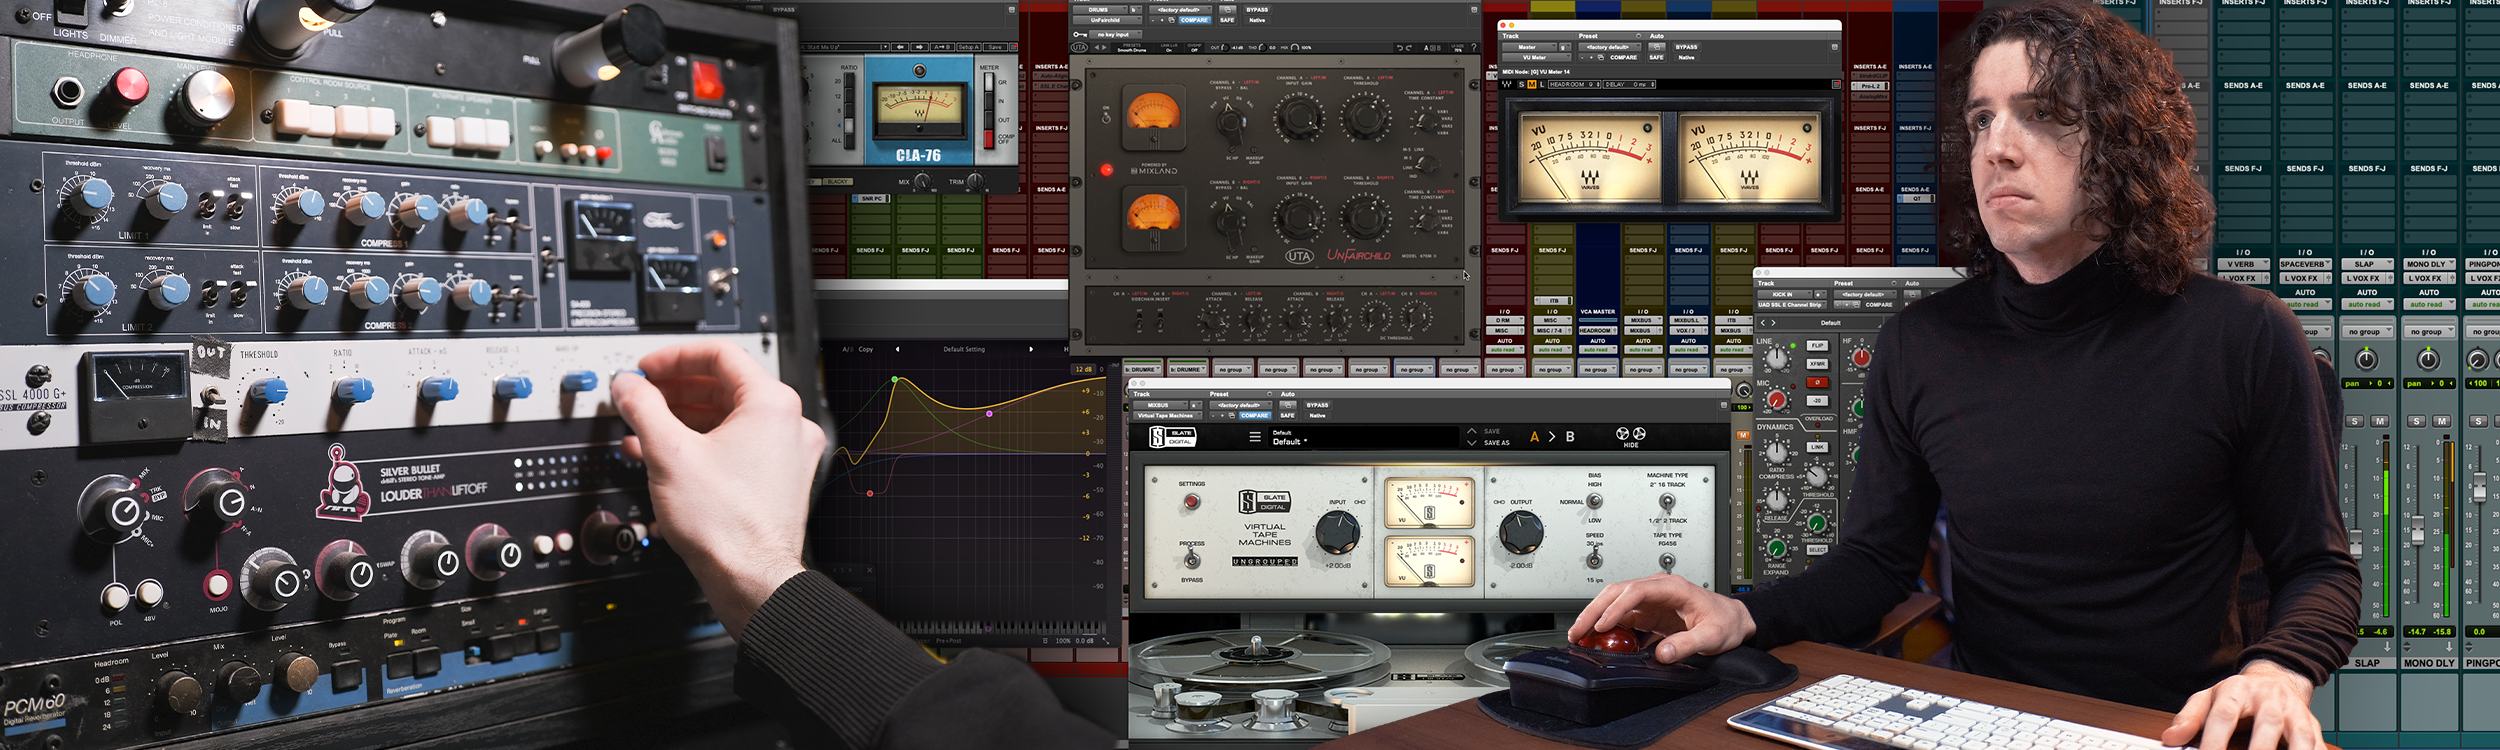Click the target icon in VU Meter header
Image resolution: width=2500 pixels, height=750 pixels.
tap(1834, 47)
